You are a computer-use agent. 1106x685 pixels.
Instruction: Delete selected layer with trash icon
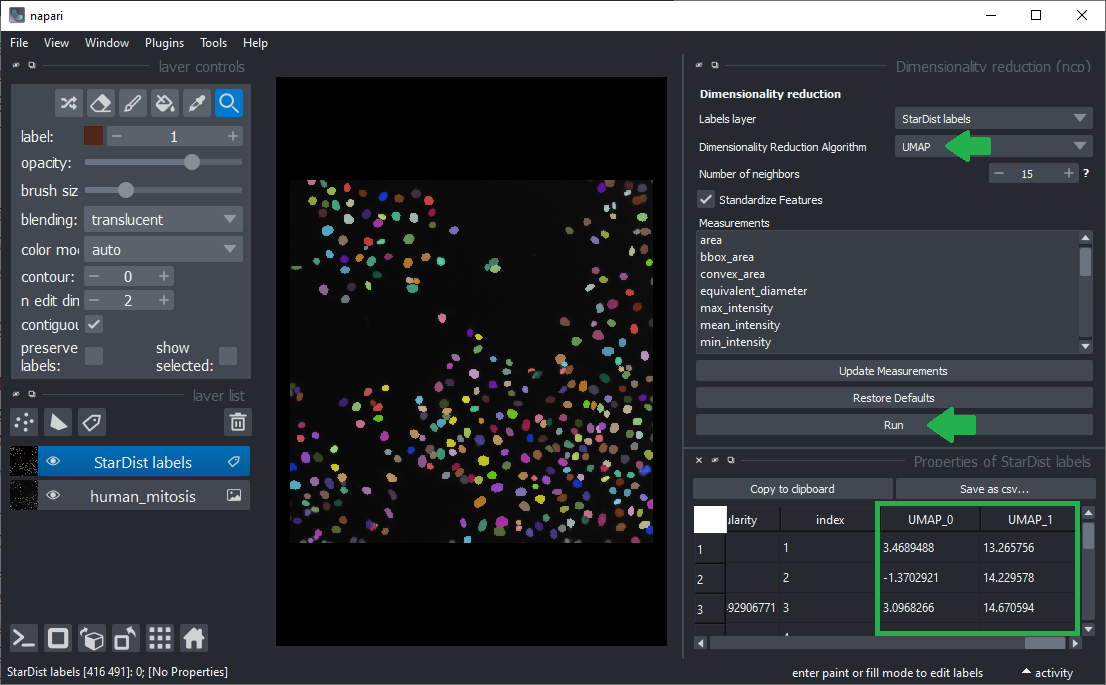pos(237,422)
